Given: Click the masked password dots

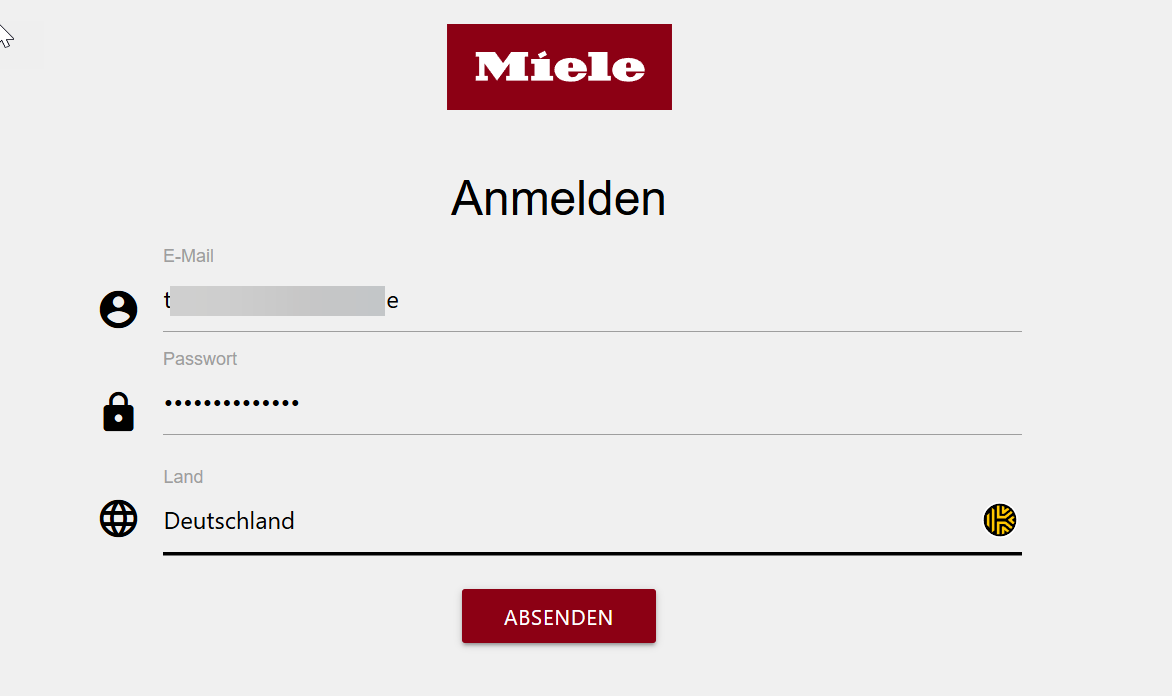Looking at the screenshot, I should coord(231,404).
